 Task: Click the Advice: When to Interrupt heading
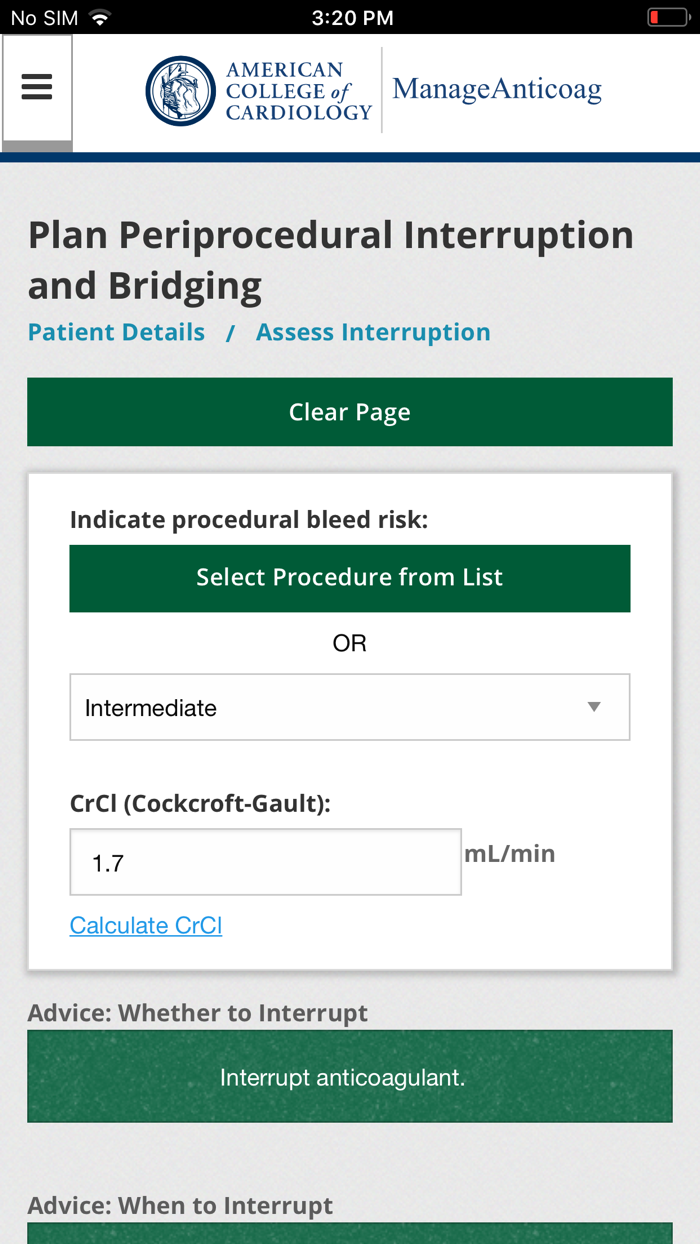183,1205
